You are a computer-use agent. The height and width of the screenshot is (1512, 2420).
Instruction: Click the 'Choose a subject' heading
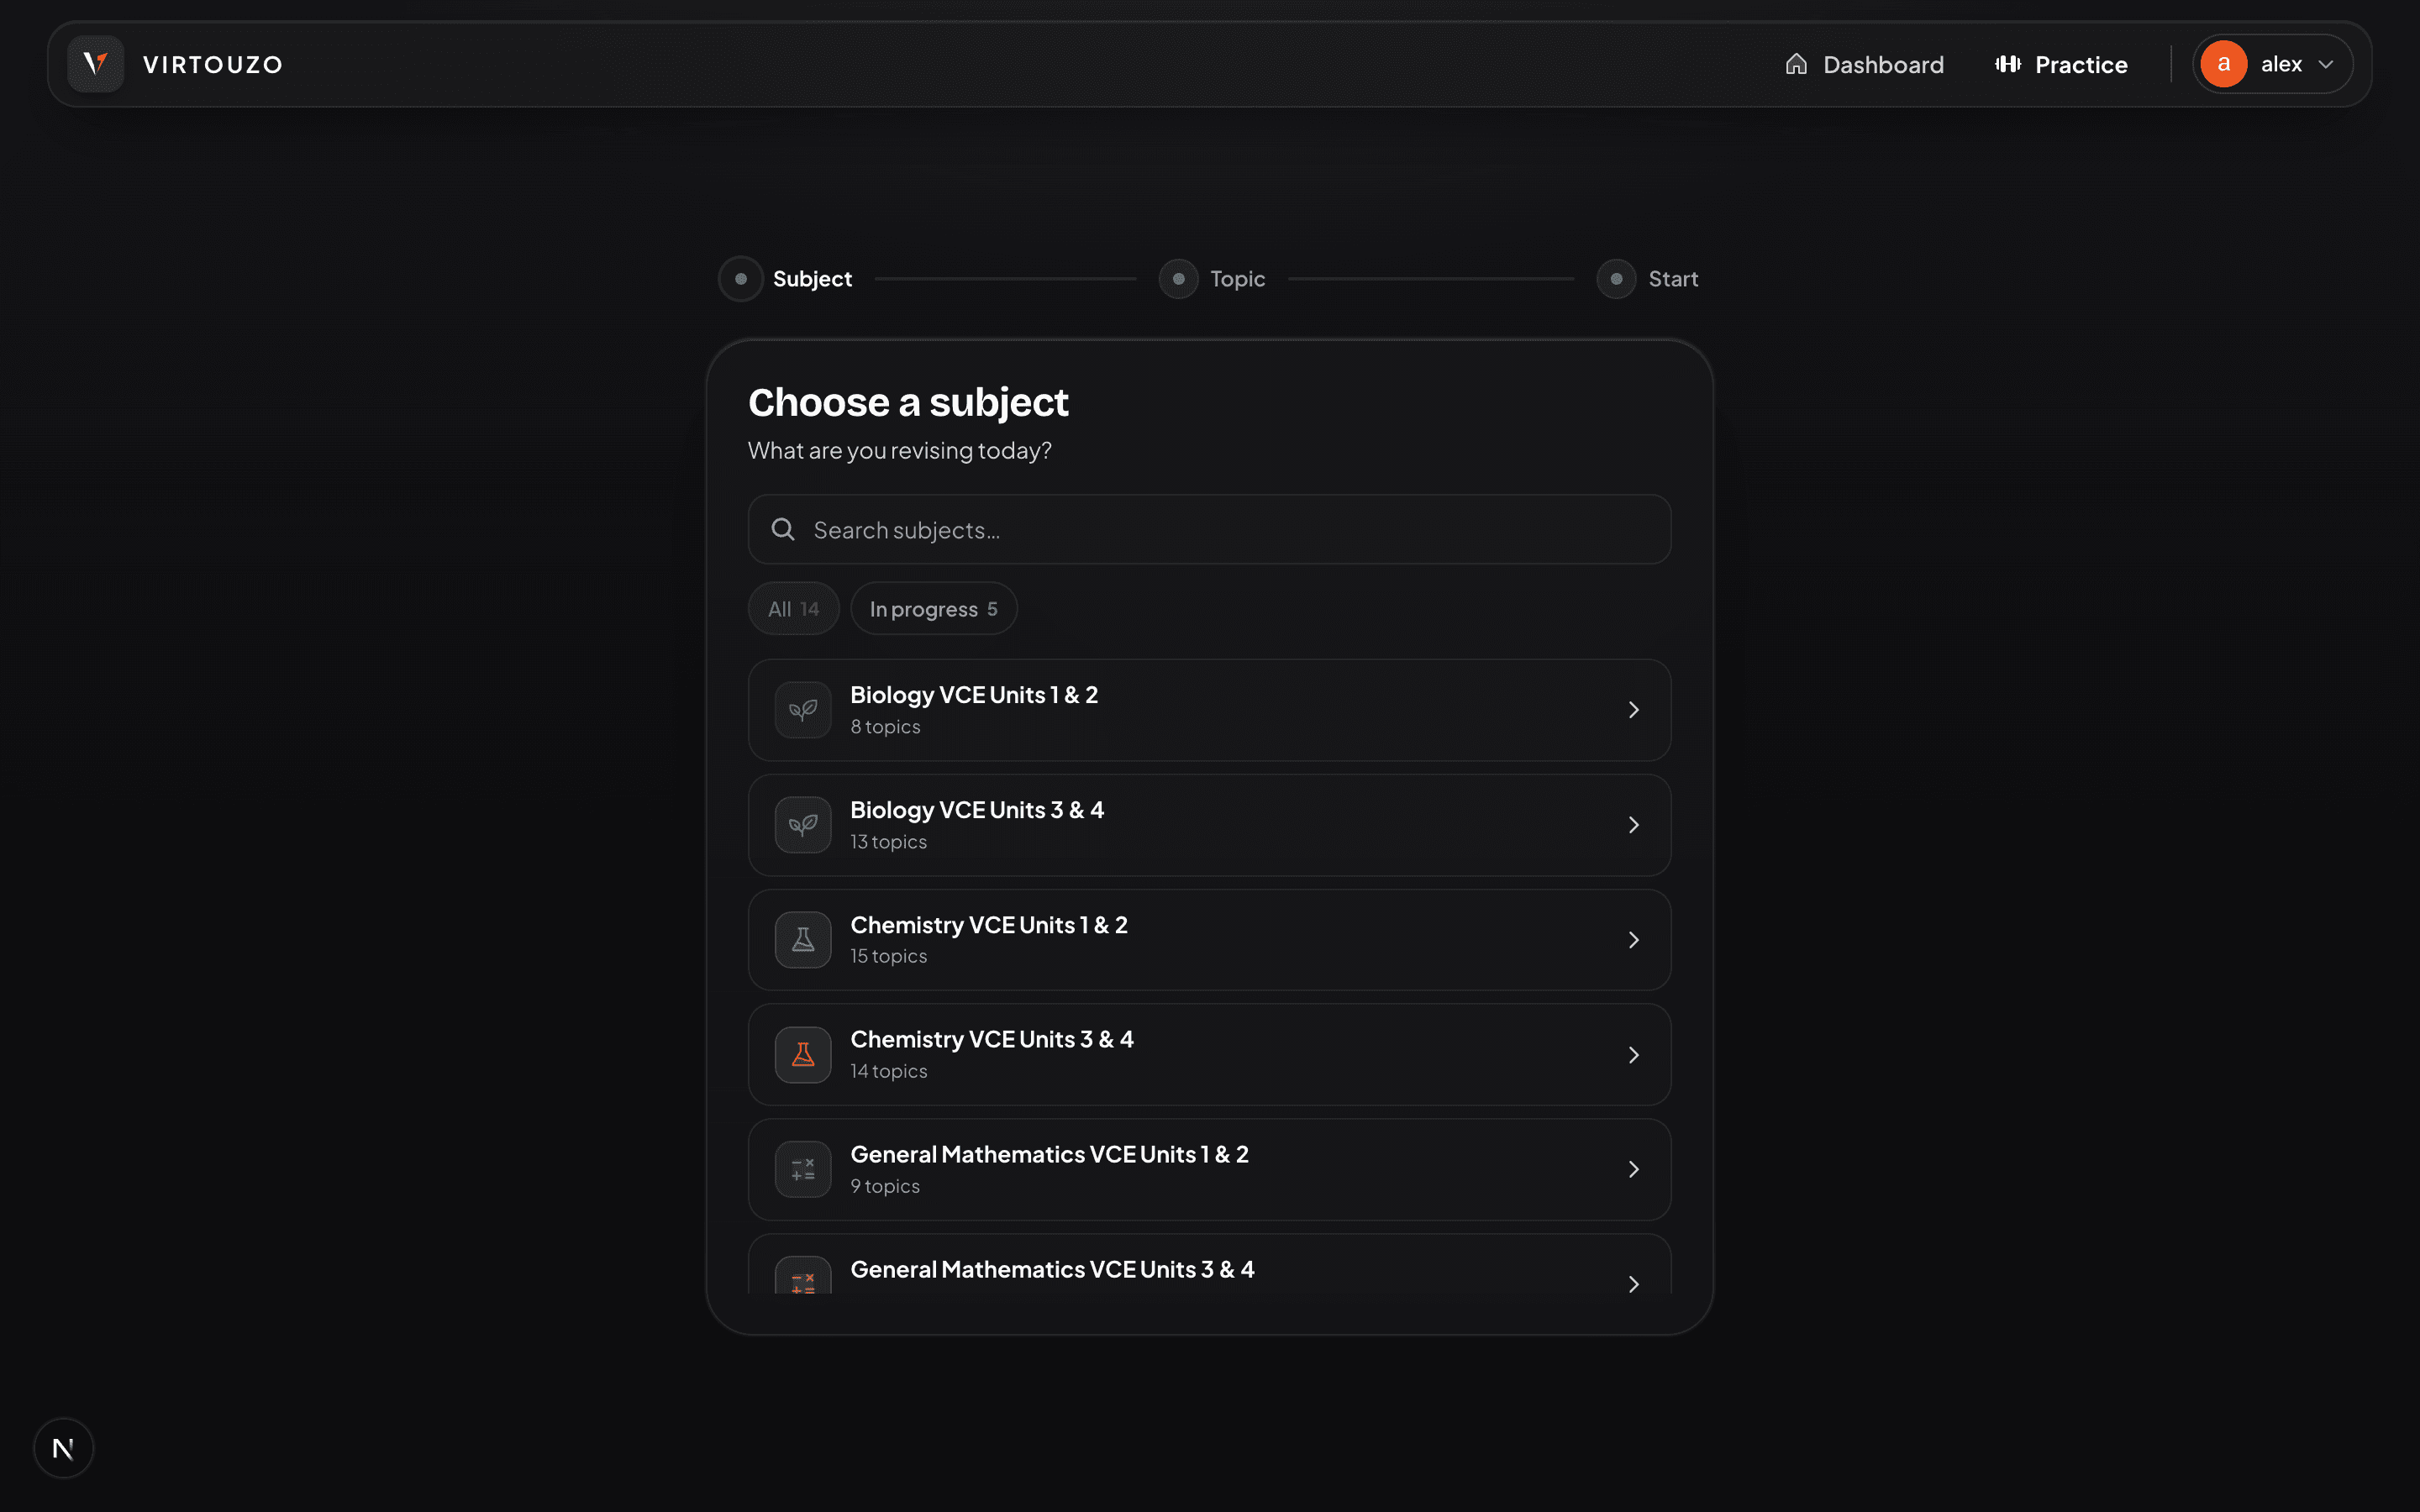point(908,403)
